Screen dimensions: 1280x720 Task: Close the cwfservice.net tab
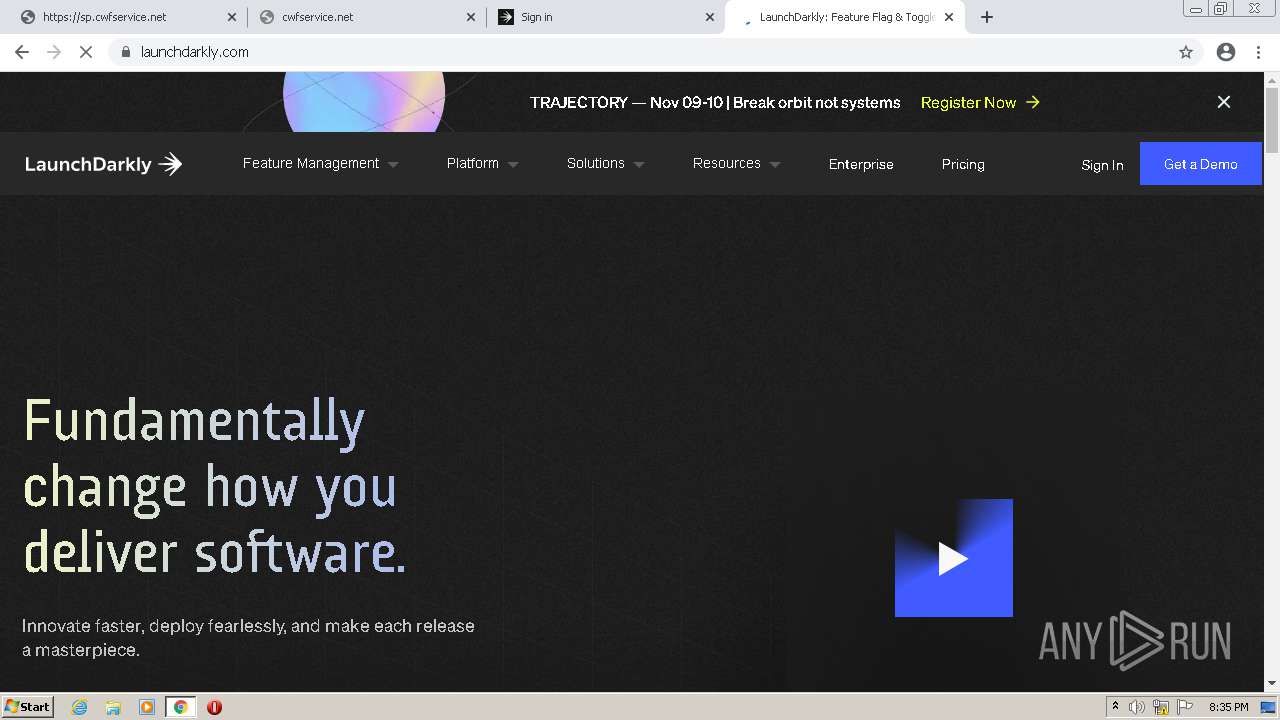471,17
